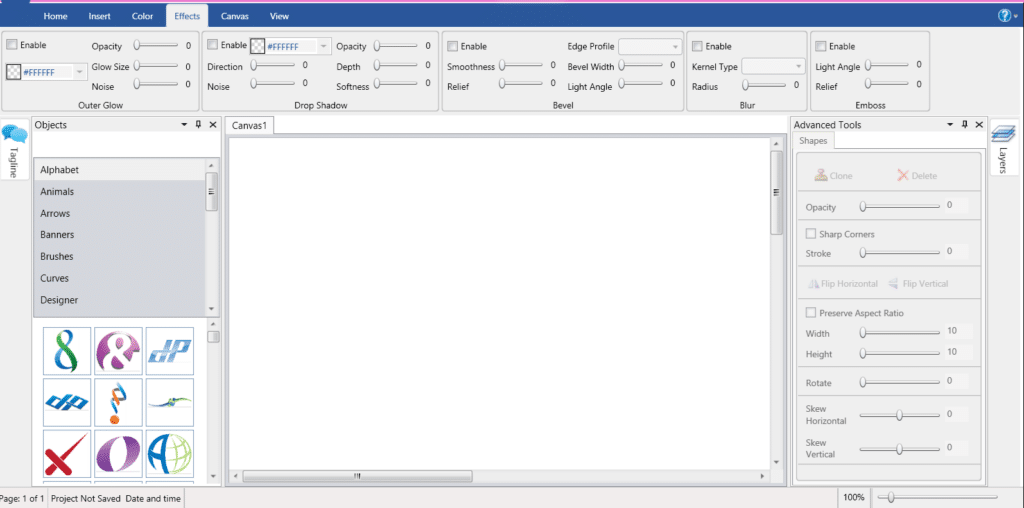Image resolution: width=1024 pixels, height=508 pixels.
Task: Click scroll-down arrow of category list
Action: pos(211,310)
